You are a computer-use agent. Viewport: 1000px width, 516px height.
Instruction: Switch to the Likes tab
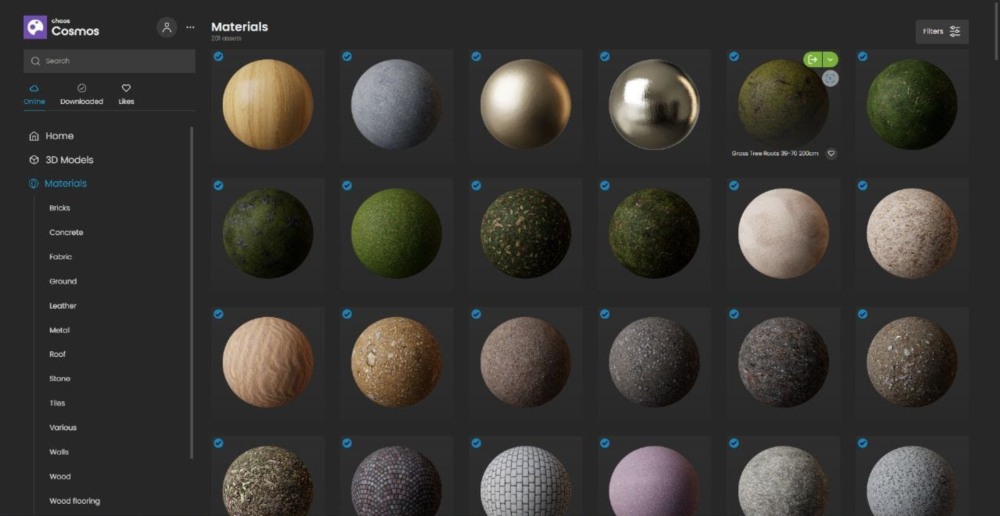pyautogui.click(x=126, y=94)
